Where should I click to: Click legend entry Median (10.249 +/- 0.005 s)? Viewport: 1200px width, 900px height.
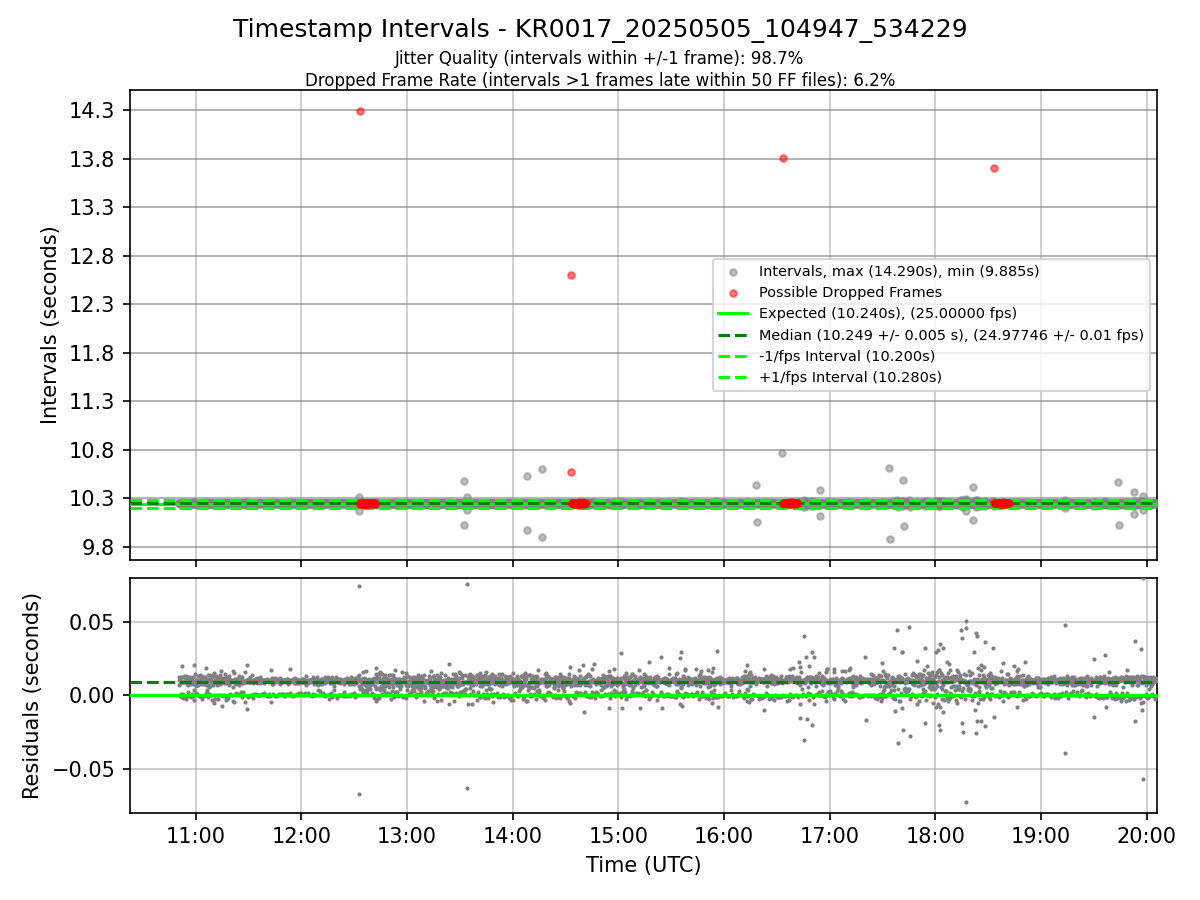pyautogui.click(x=951, y=335)
